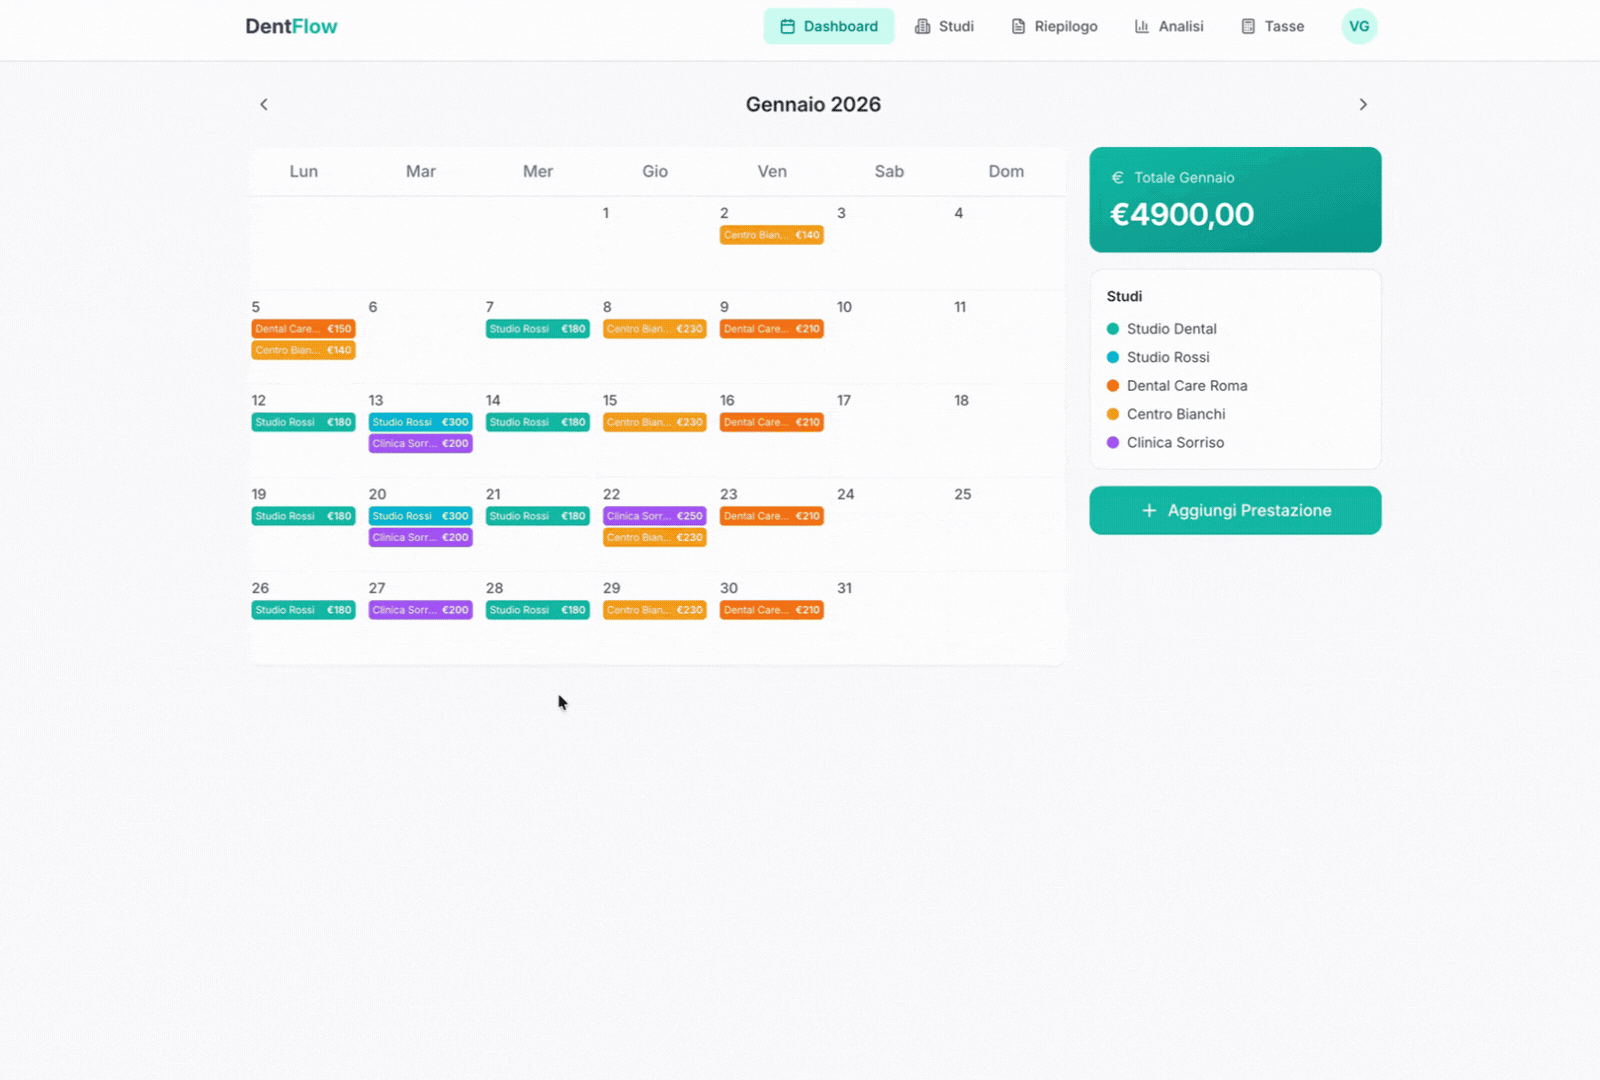Click the DentFlow logo
Screen dimensions: 1600x1080
tap(291, 26)
